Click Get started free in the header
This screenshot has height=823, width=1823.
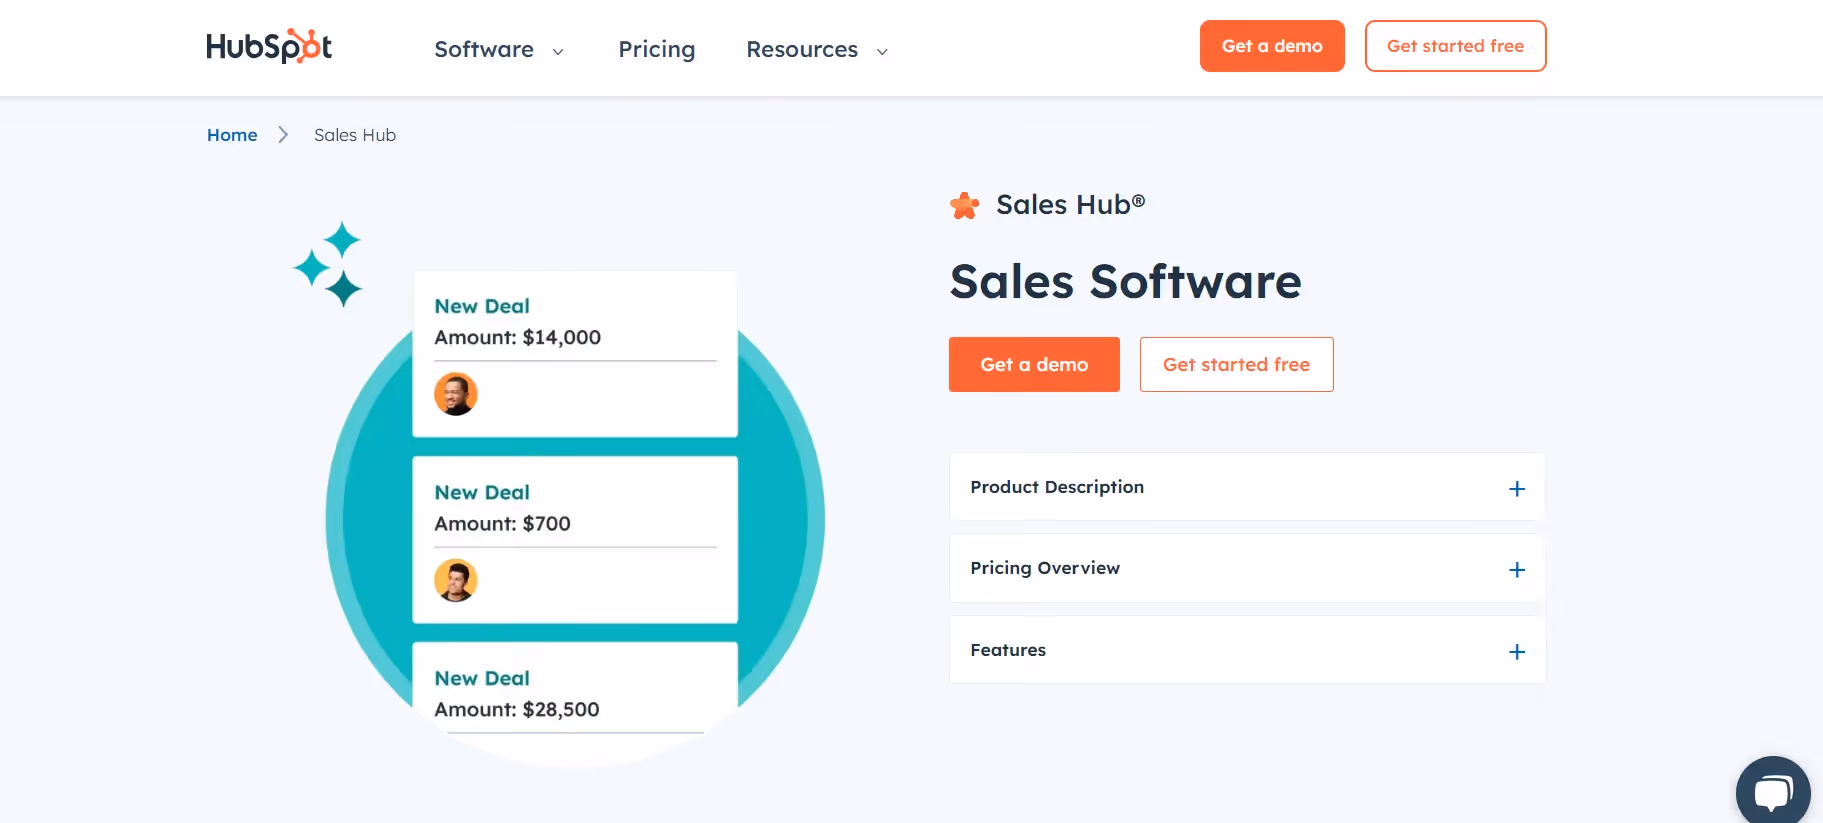point(1456,46)
